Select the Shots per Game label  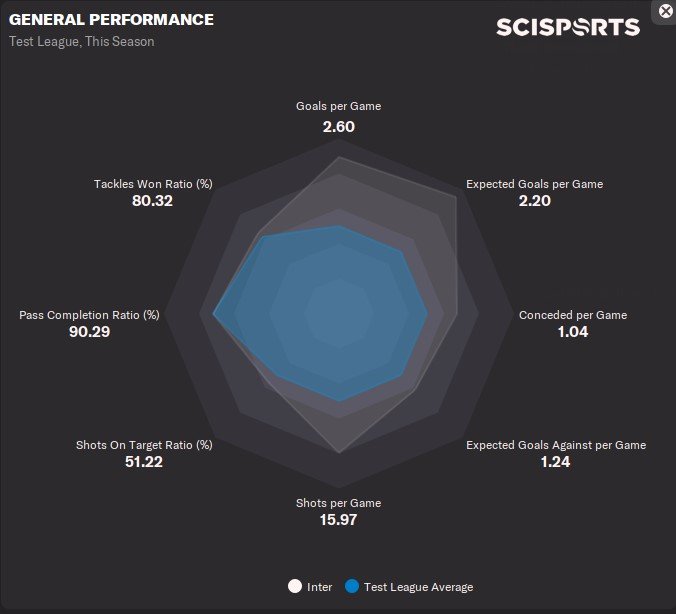[x=338, y=503]
